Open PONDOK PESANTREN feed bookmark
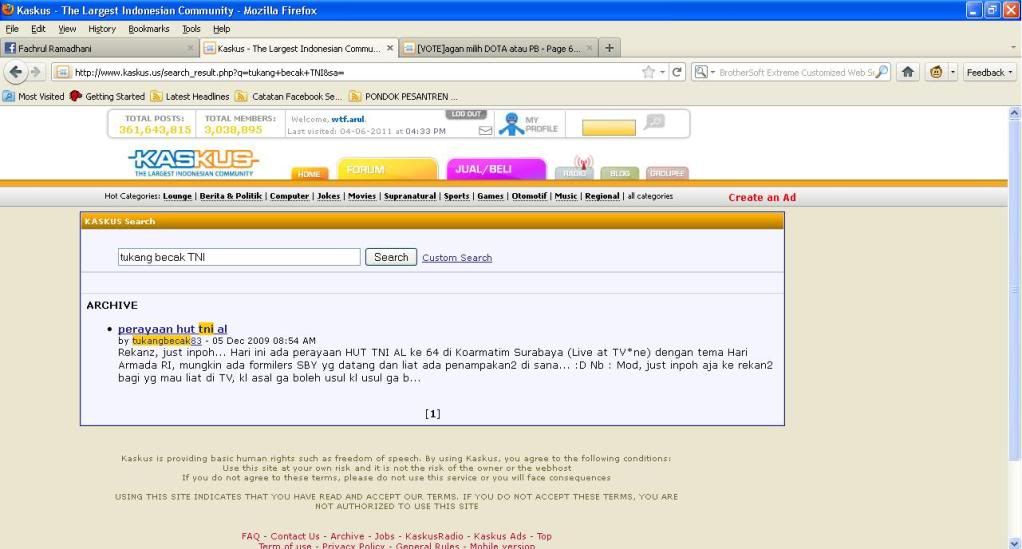 click(403, 96)
